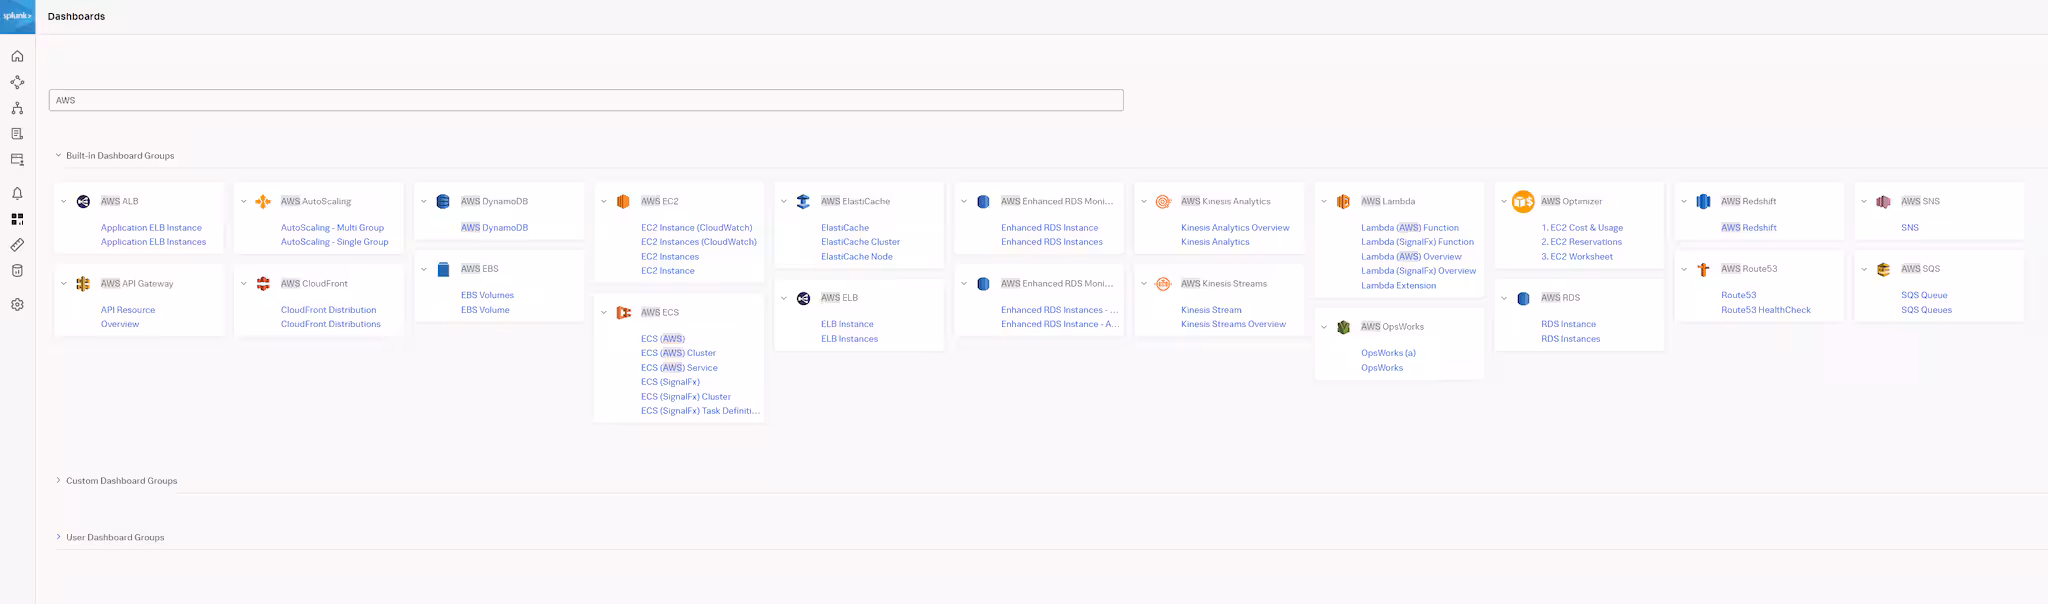Click the Dashboards grid icon in sidebar

[17, 219]
